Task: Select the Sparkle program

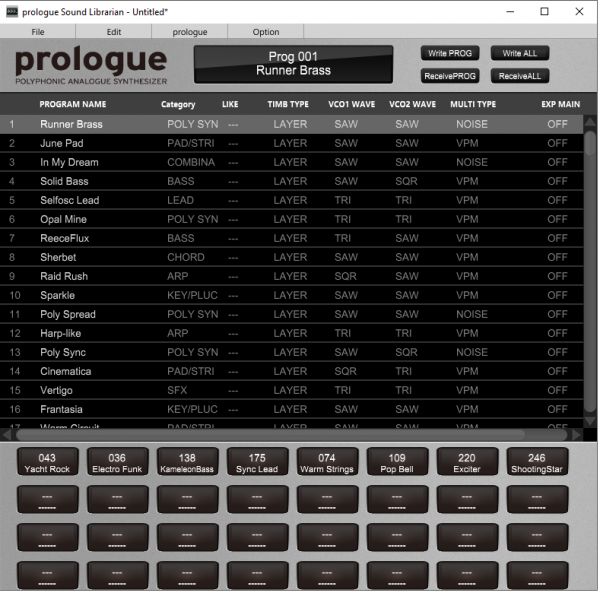Action: pyautogui.click(x=292, y=295)
